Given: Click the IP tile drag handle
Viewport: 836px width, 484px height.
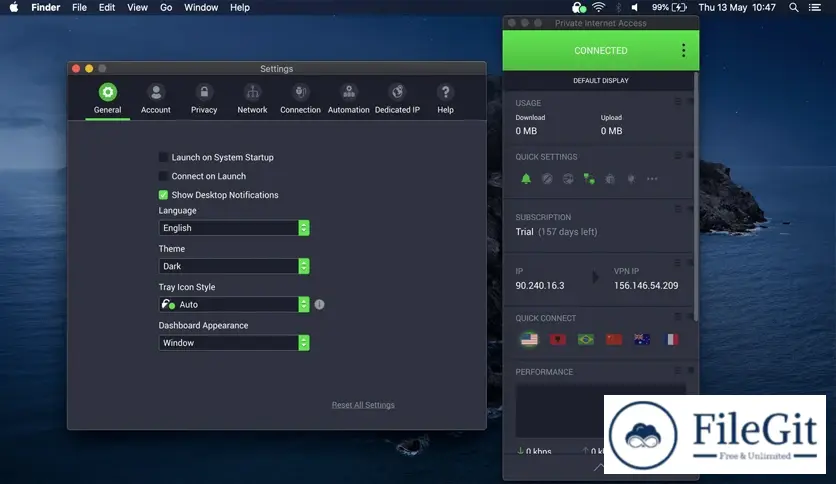Looking at the screenshot, I should tap(678, 263).
